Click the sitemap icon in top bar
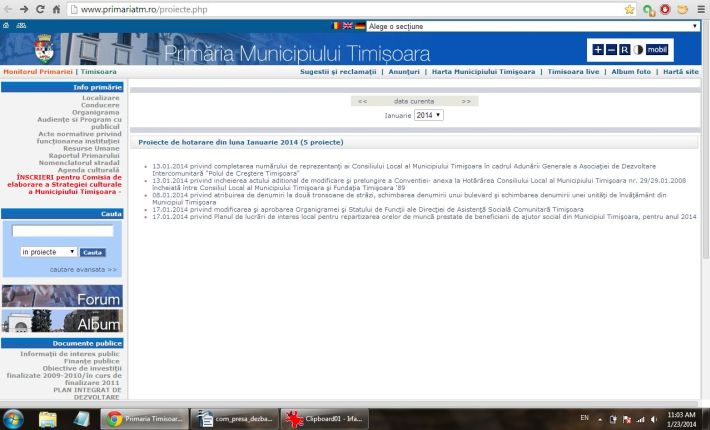This screenshot has width=710, height=430. point(21,26)
